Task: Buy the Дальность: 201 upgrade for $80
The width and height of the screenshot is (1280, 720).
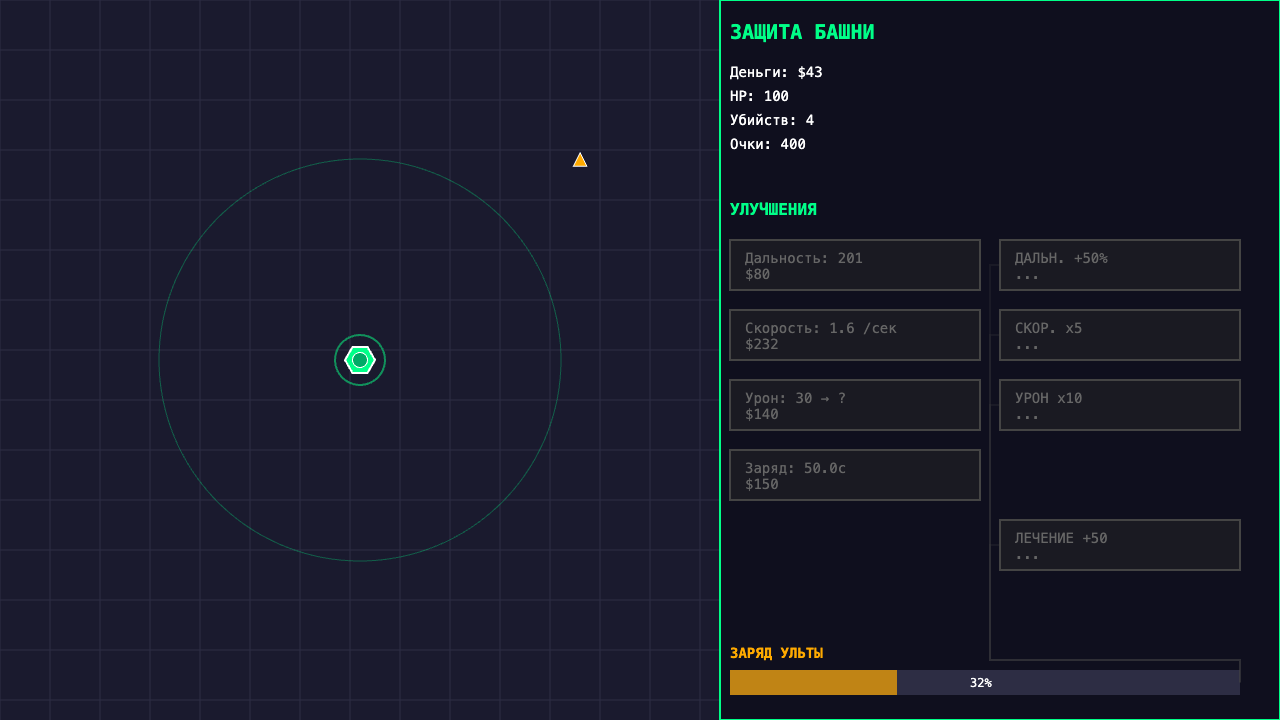Action: coord(855,265)
